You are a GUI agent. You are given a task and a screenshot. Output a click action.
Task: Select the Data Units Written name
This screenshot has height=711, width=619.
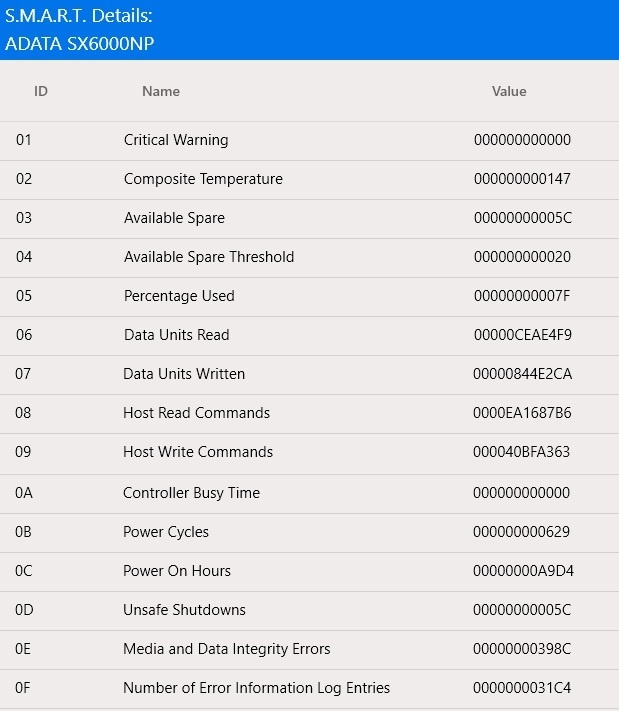click(184, 374)
